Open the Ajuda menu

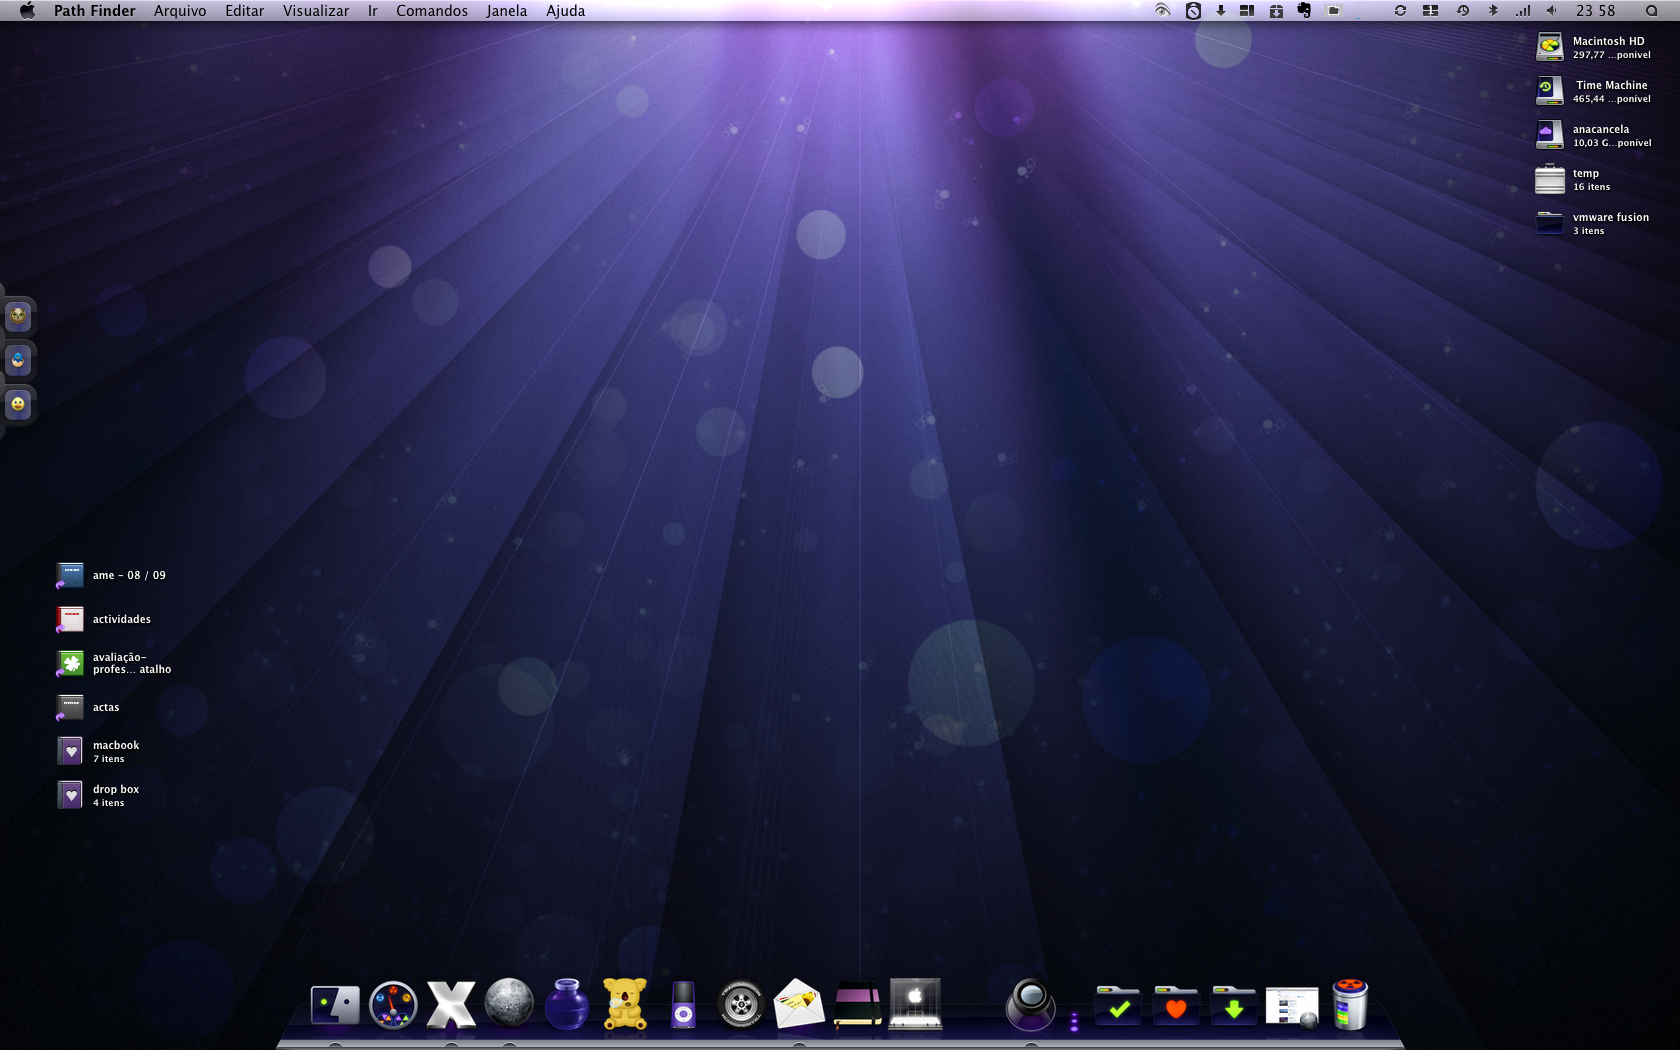[565, 11]
